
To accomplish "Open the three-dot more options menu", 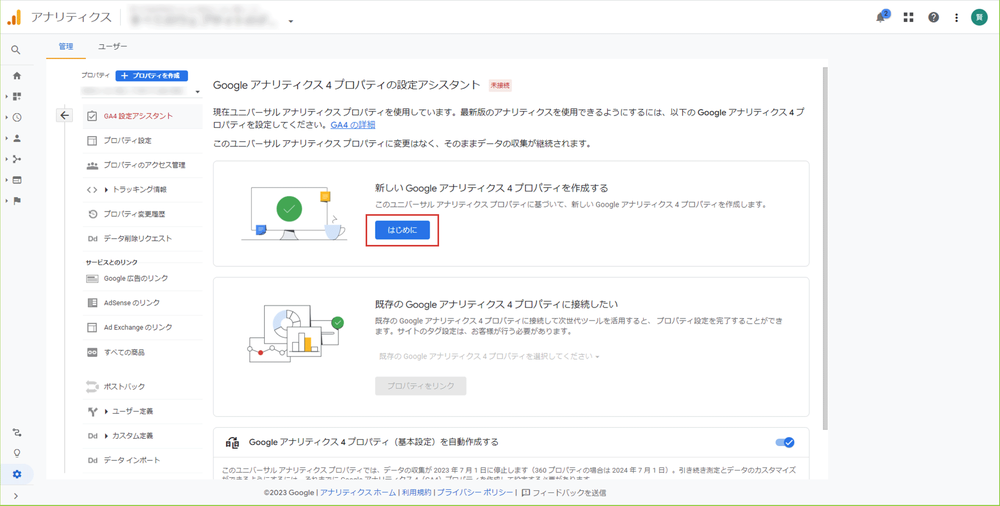I will [x=956, y=17].
